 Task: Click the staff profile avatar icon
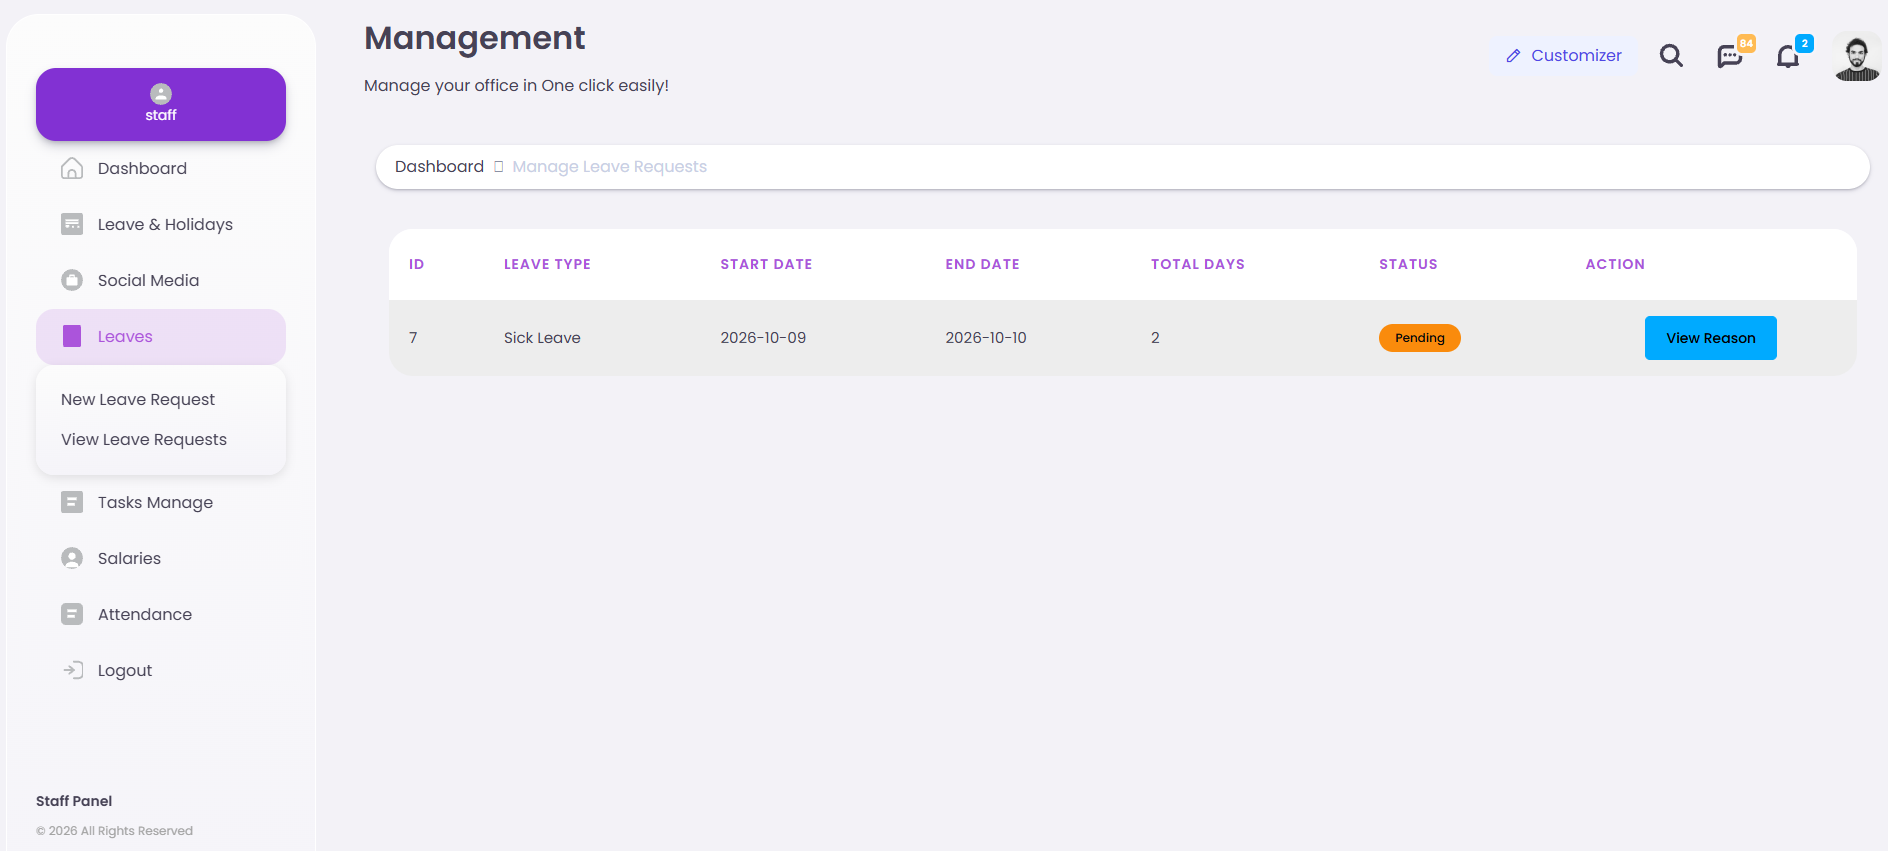coord(161,94)
